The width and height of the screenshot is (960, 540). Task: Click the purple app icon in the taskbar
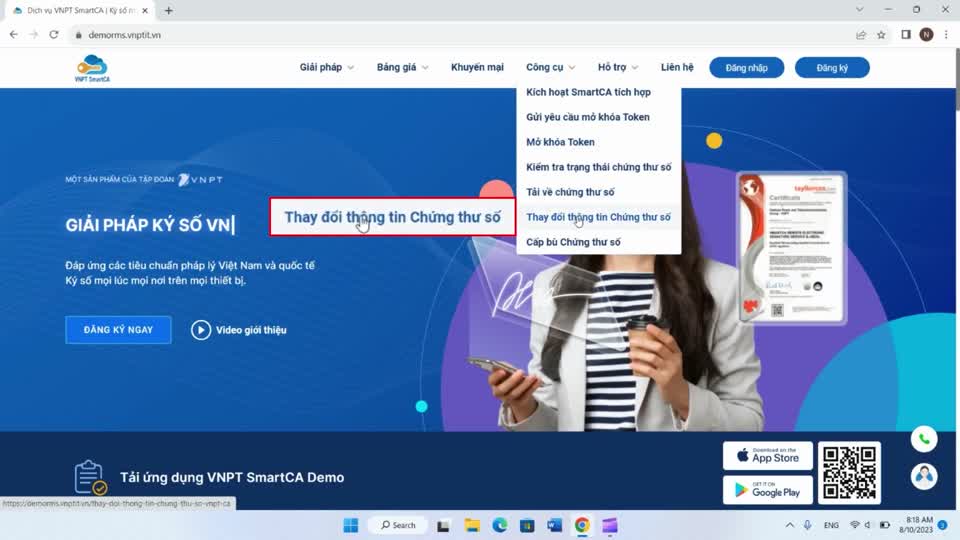click(x=610, y=525)
